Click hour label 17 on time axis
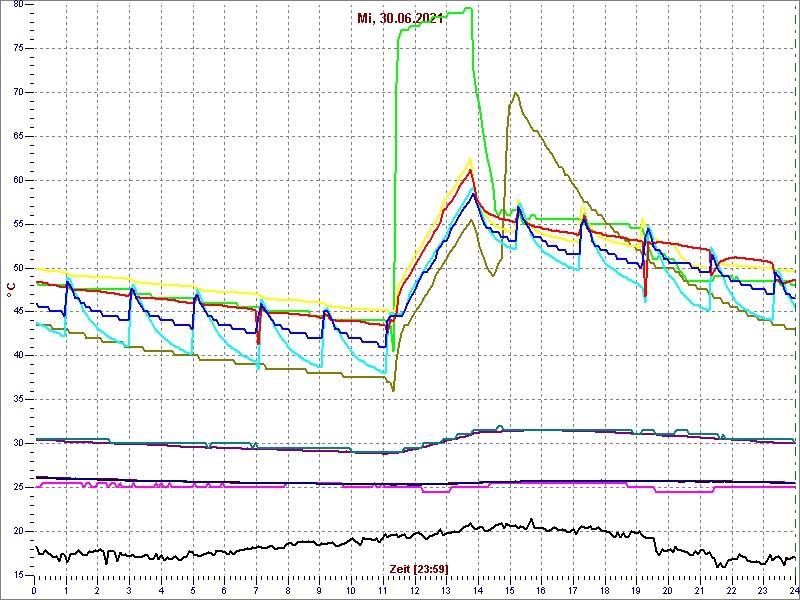 pyautogui.click(x=573, y=590)
